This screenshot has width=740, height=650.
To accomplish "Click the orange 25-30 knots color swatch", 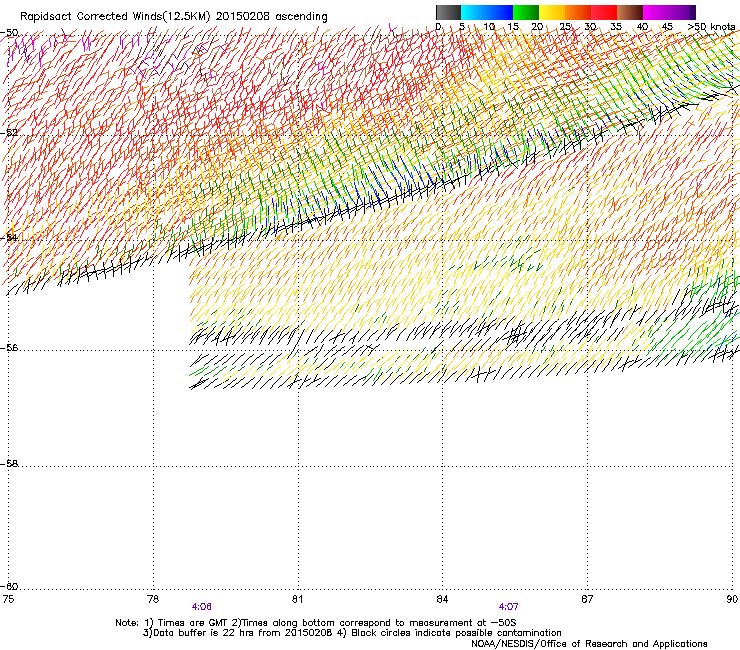I will tap(578, 12).
